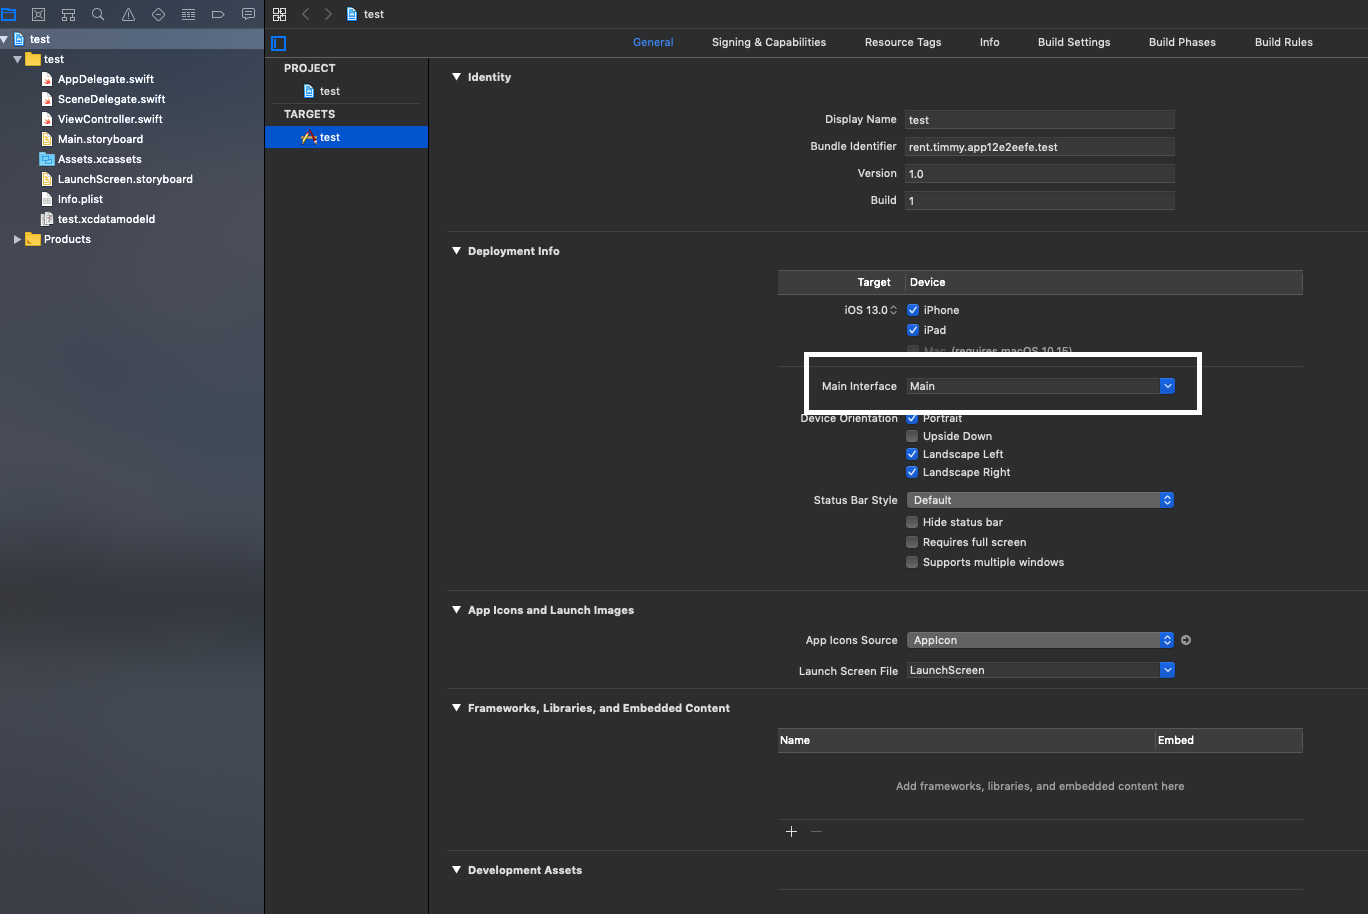The height and width of the screenshot is (914, 1368).
Task: Open the Test navigator diamond icon
Action: [158, 15]
